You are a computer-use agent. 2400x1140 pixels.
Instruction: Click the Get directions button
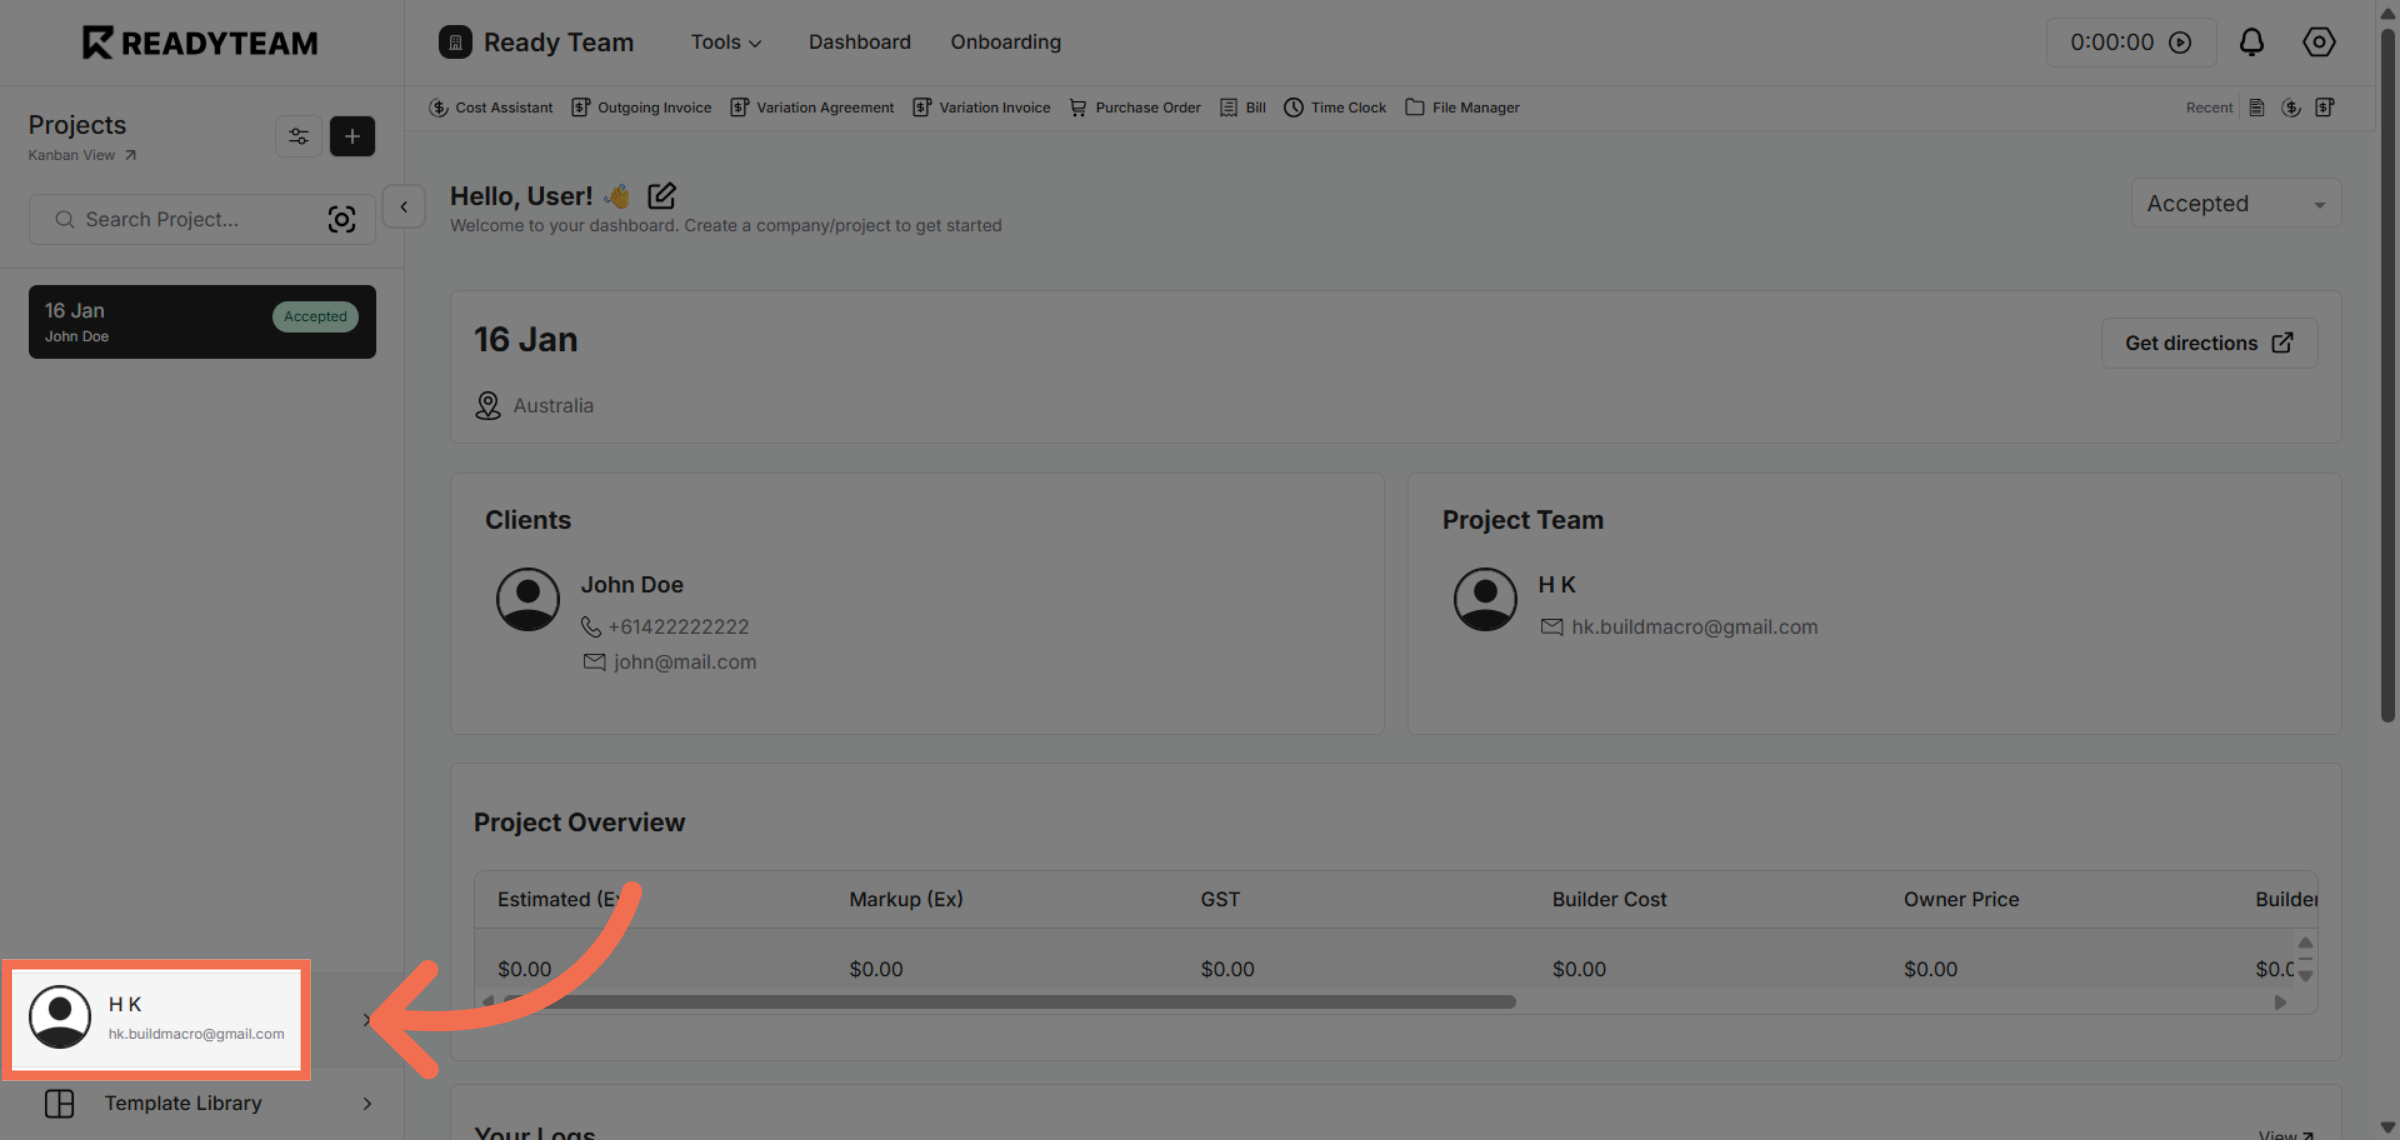[2208, 342]
